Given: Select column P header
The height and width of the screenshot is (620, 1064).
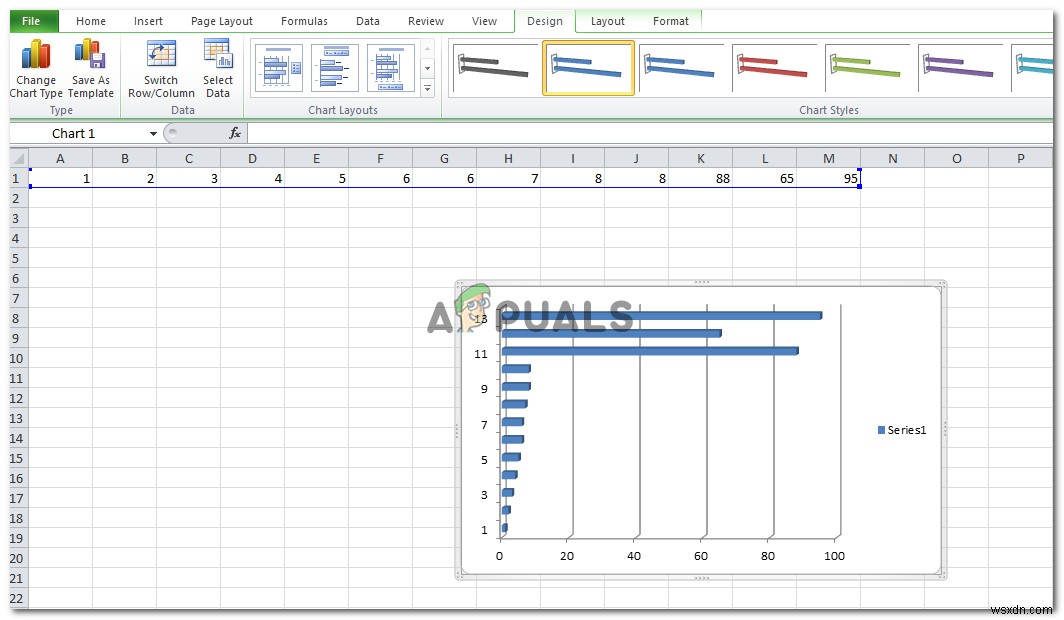Looking at the screenshot, I should click(x=1021, y=159).
